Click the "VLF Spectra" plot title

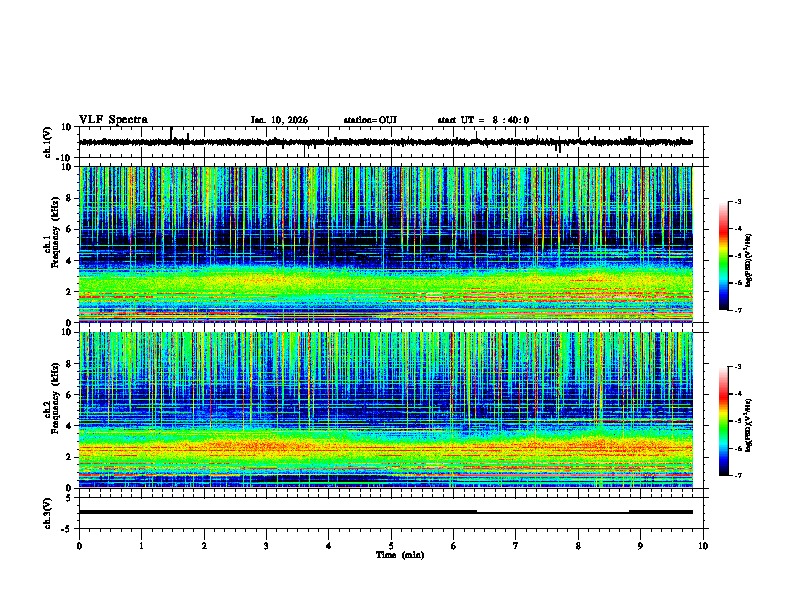click(x=113, y=120)
